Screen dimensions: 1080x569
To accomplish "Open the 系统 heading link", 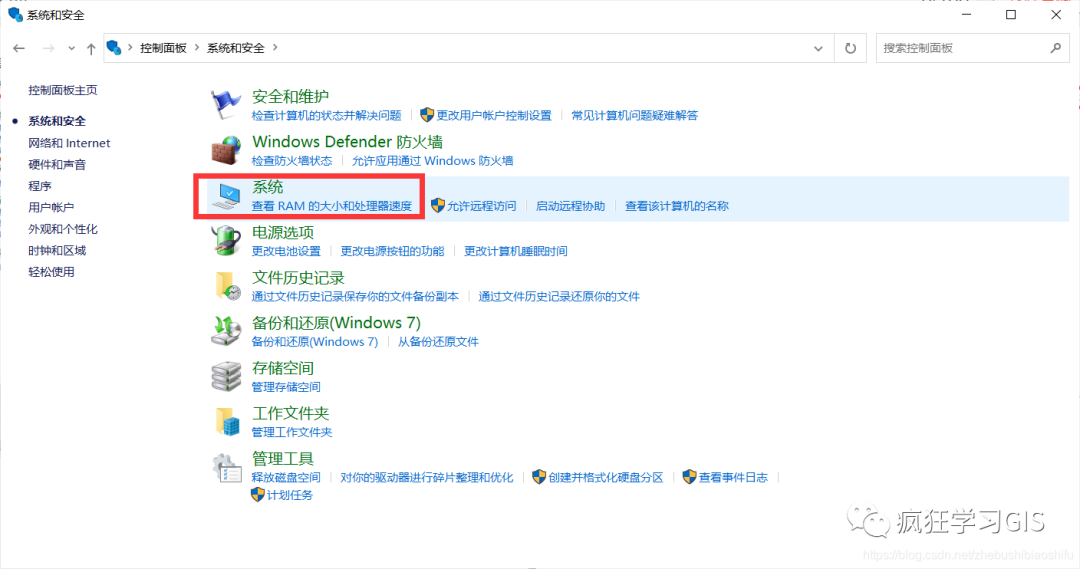I will [267, 187].
